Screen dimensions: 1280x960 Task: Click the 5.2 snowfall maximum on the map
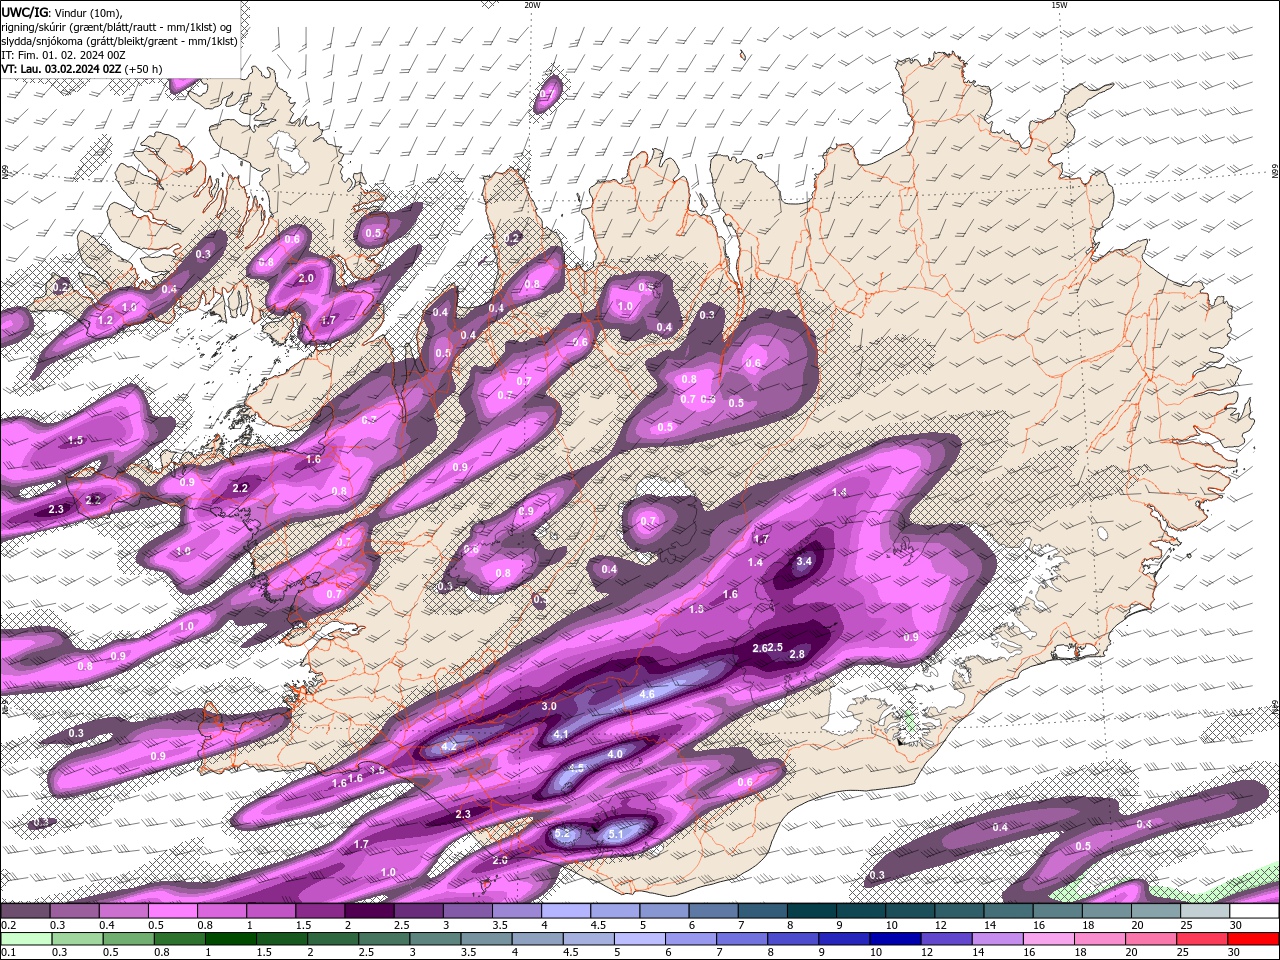pos(562,833)
